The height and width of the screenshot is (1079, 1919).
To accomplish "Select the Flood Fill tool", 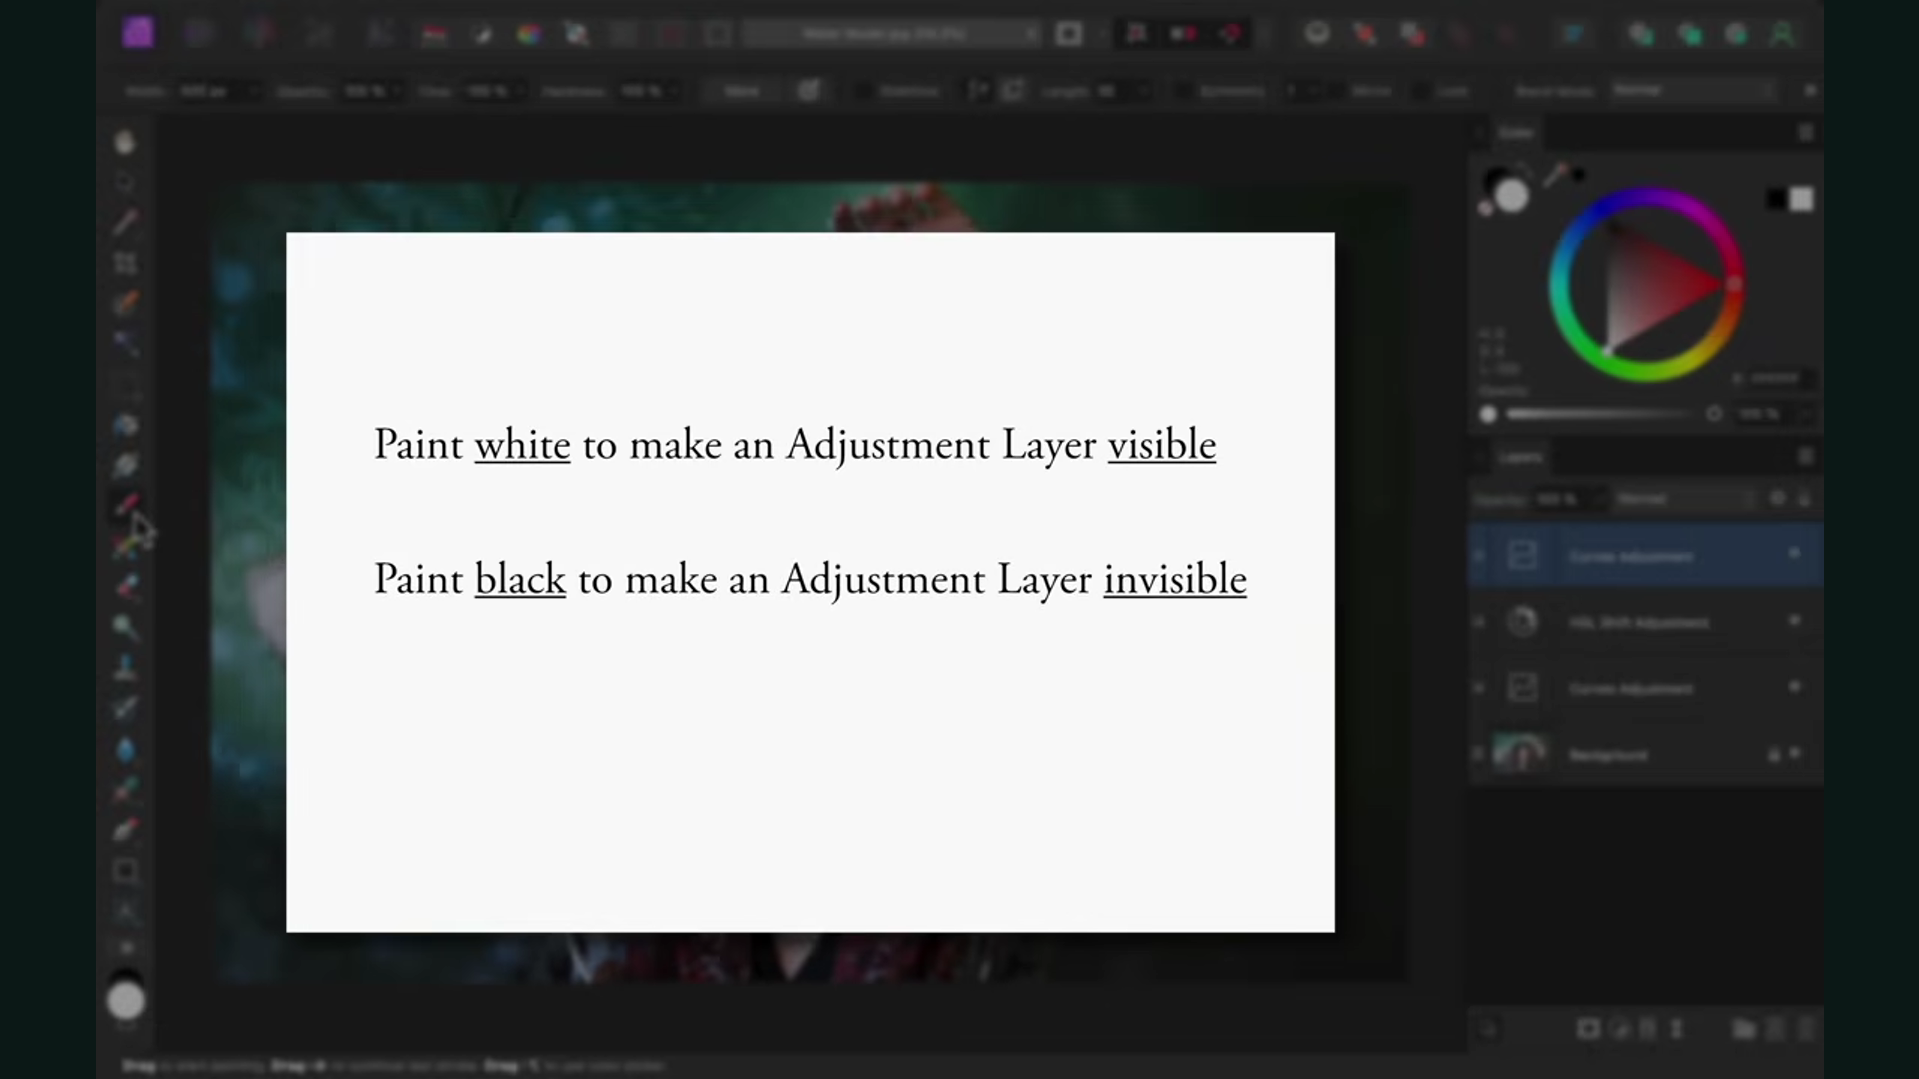I will click(125, 426).
